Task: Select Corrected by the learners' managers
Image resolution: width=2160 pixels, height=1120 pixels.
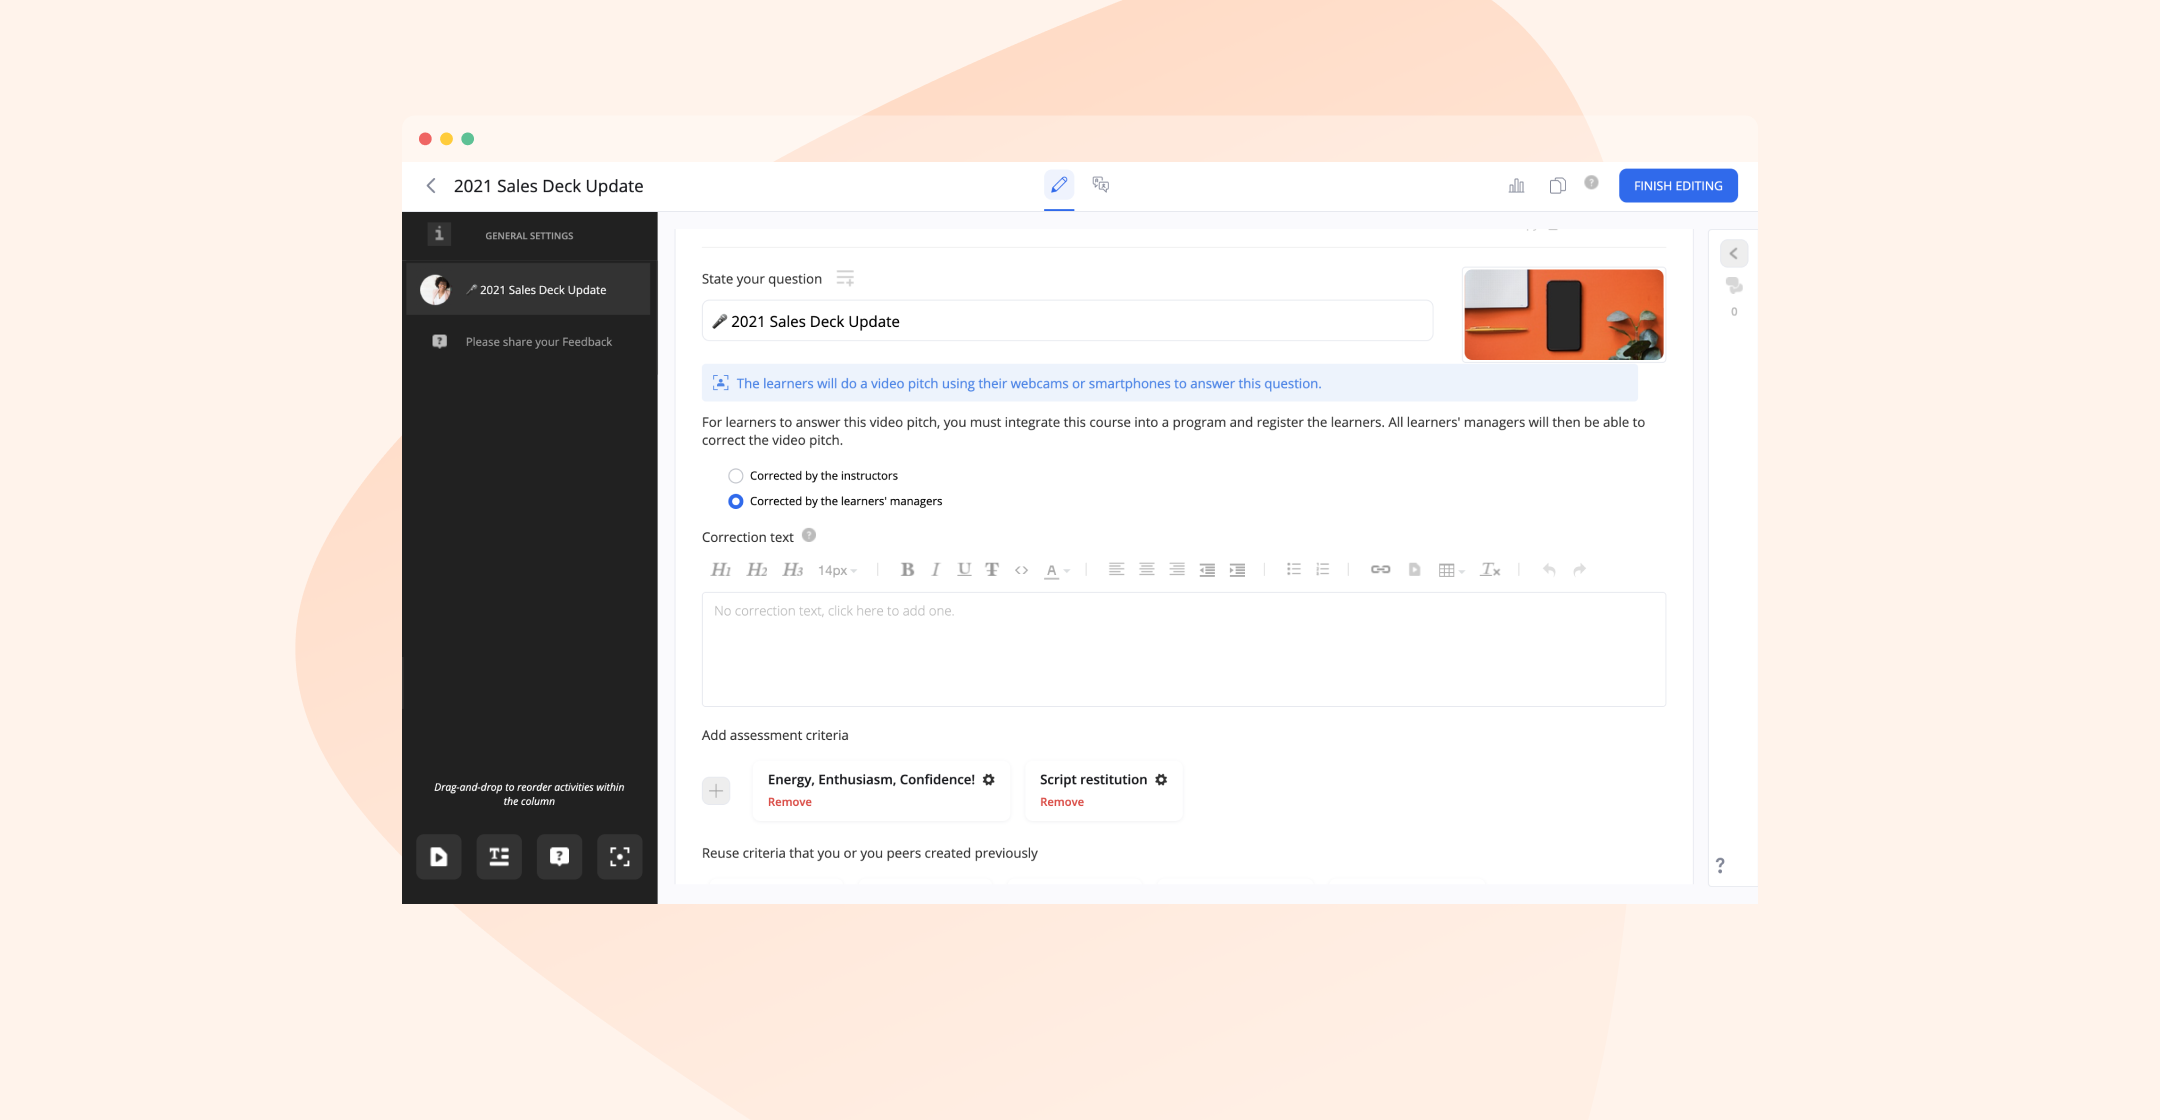Action: click(x=736, y=502)
